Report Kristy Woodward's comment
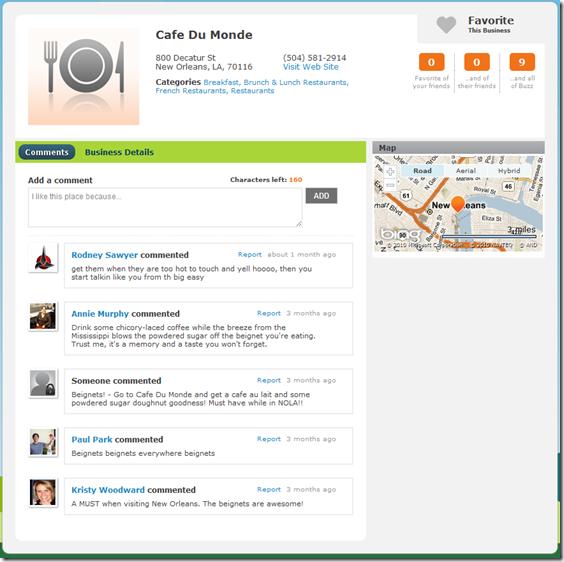 (x=269, y=489)
